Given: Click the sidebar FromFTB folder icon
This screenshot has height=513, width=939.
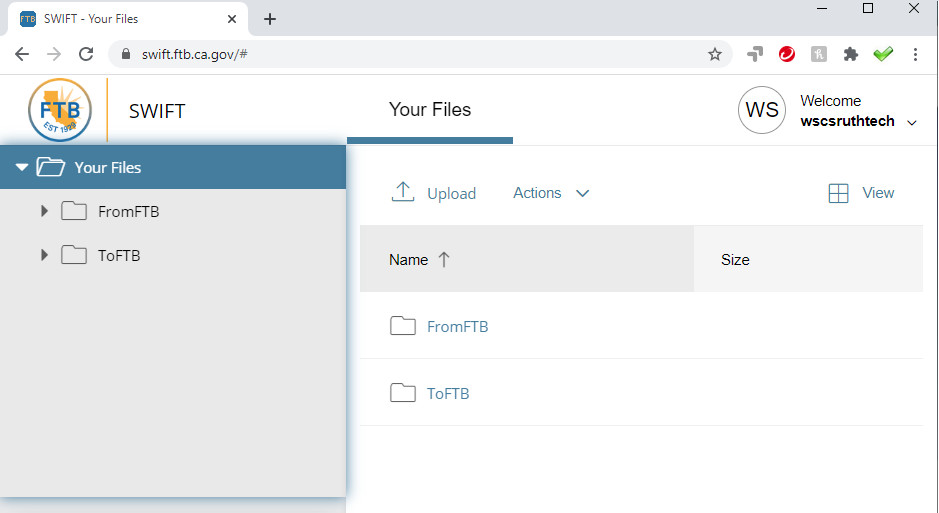Looking at the screenshot, I should pos(74,211).
